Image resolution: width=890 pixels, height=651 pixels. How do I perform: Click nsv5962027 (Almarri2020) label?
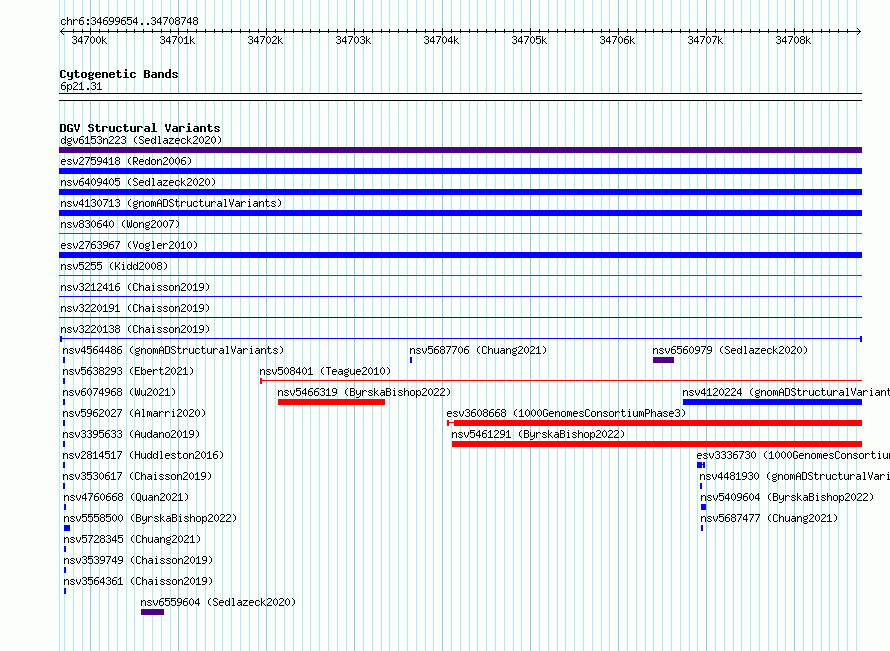click(x=134, y=413)
